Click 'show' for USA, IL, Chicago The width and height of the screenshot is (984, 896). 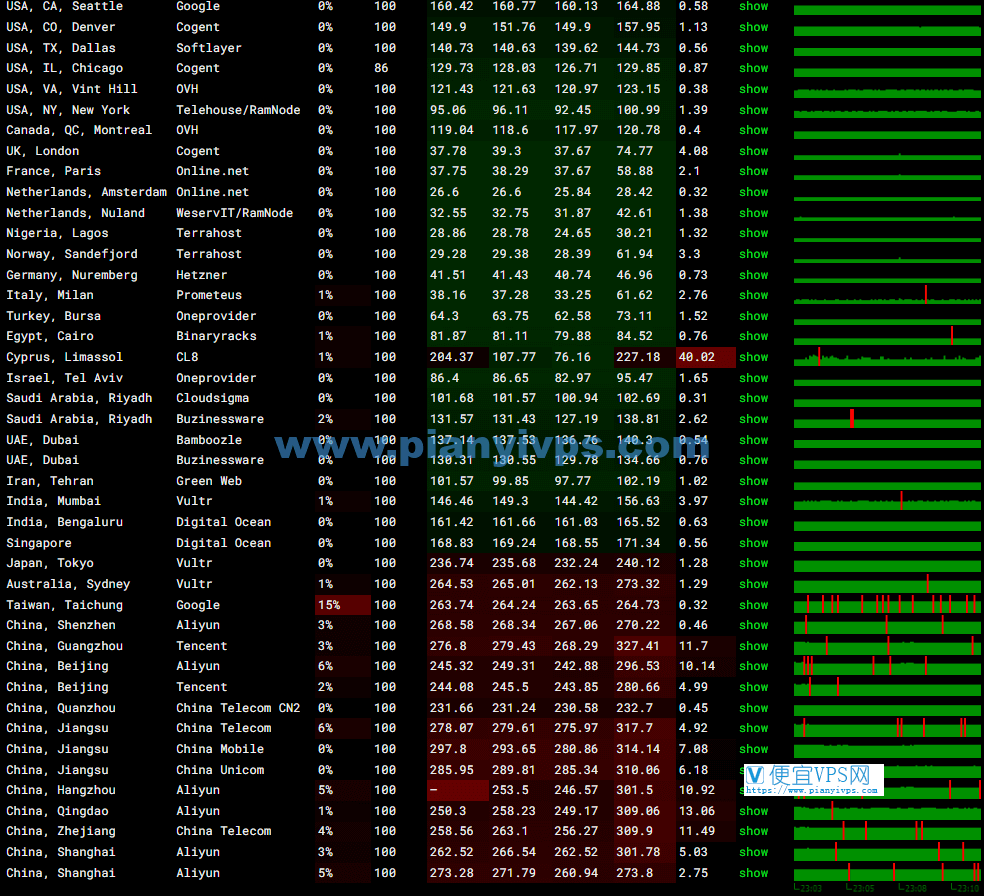(753, 68)
